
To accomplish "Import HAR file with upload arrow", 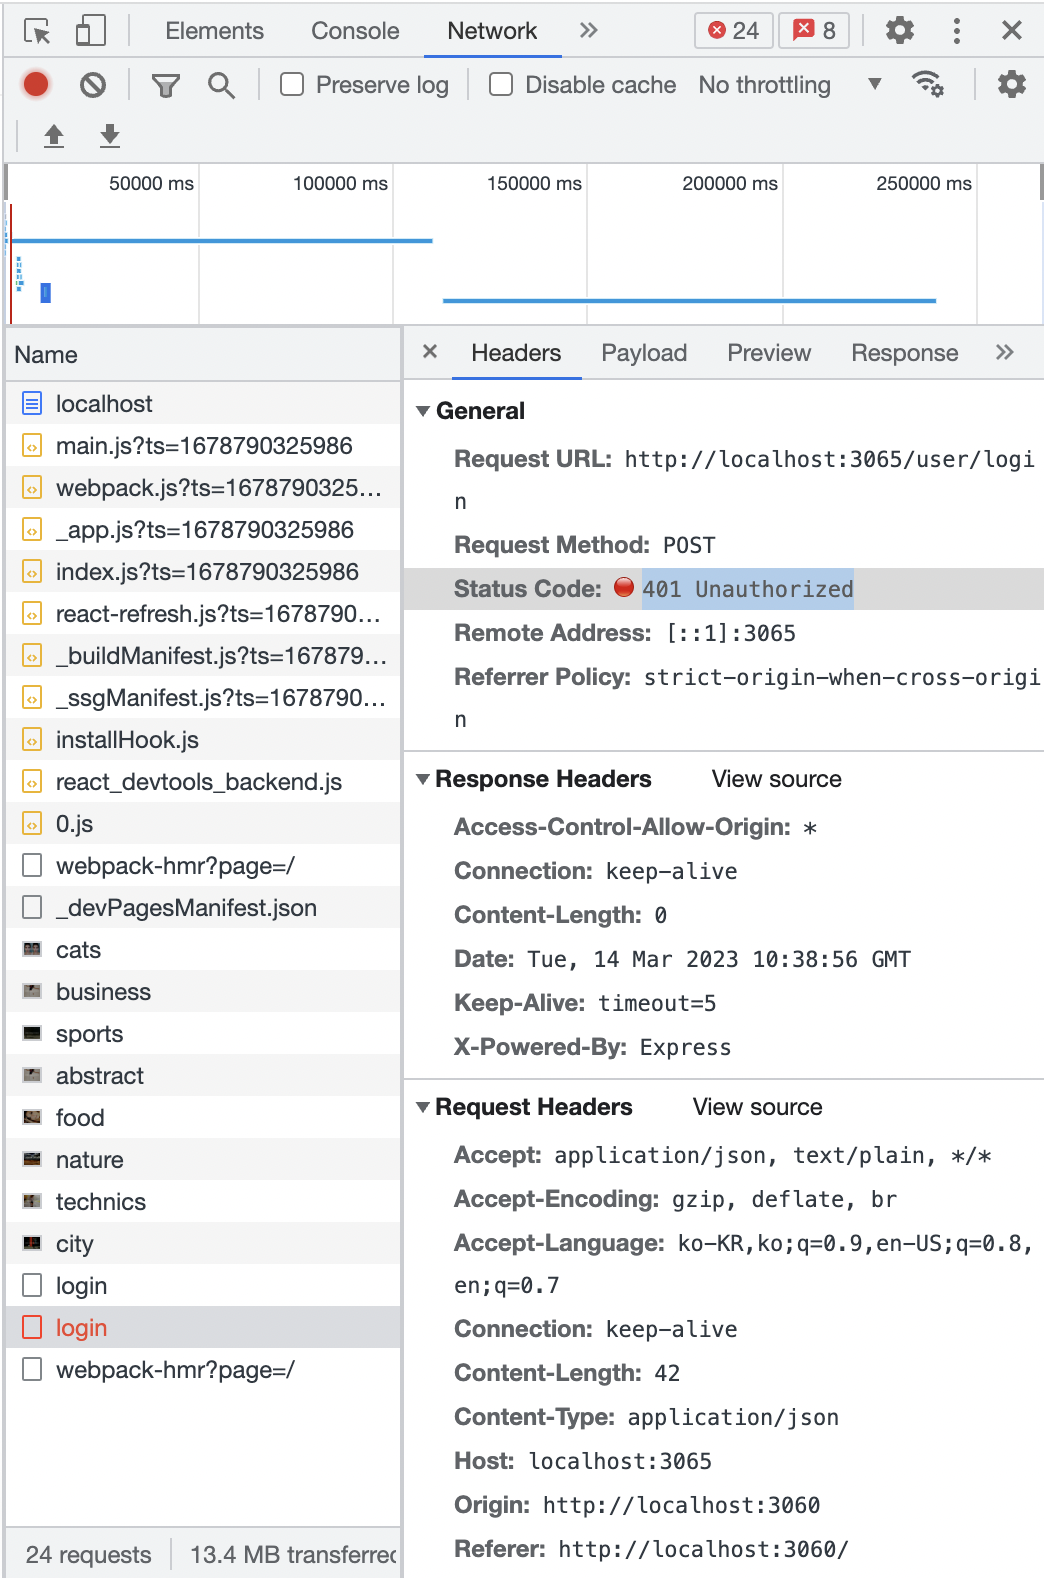I will click(x=54, y=136).
